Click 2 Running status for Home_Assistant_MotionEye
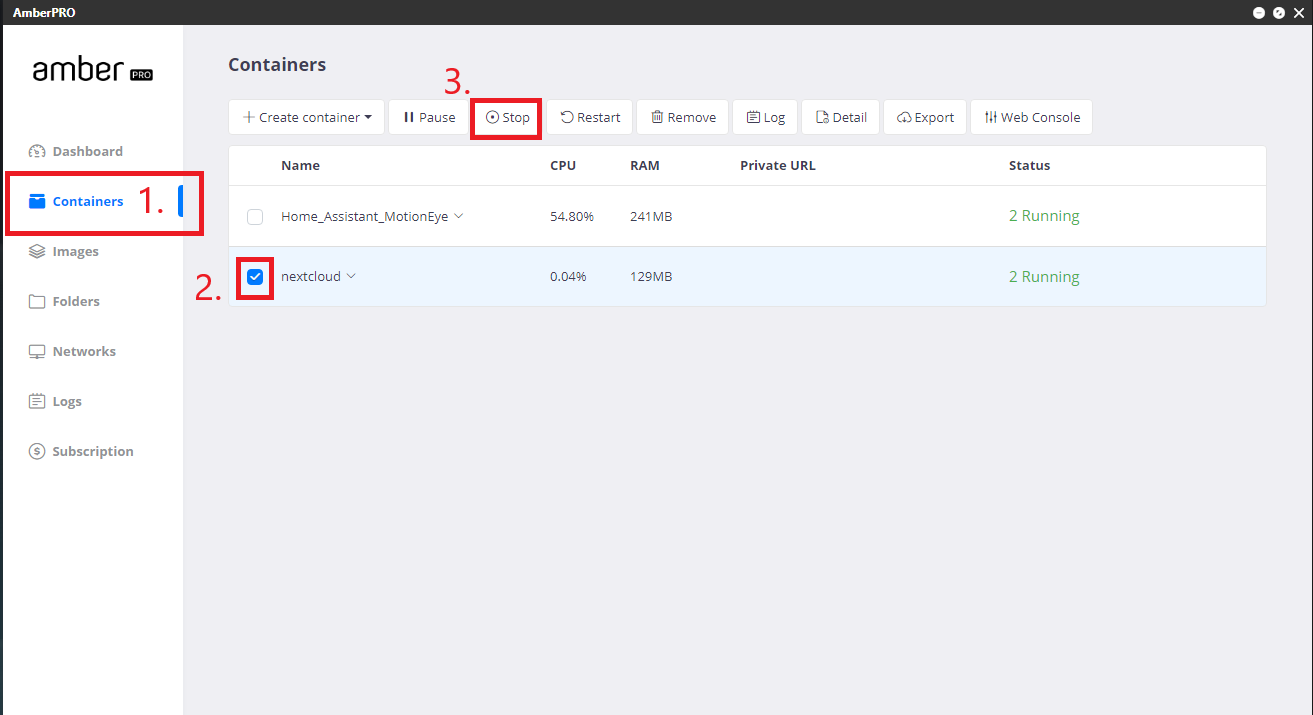Screen dimensions: 1313x715 click(x=1044, y=216)
